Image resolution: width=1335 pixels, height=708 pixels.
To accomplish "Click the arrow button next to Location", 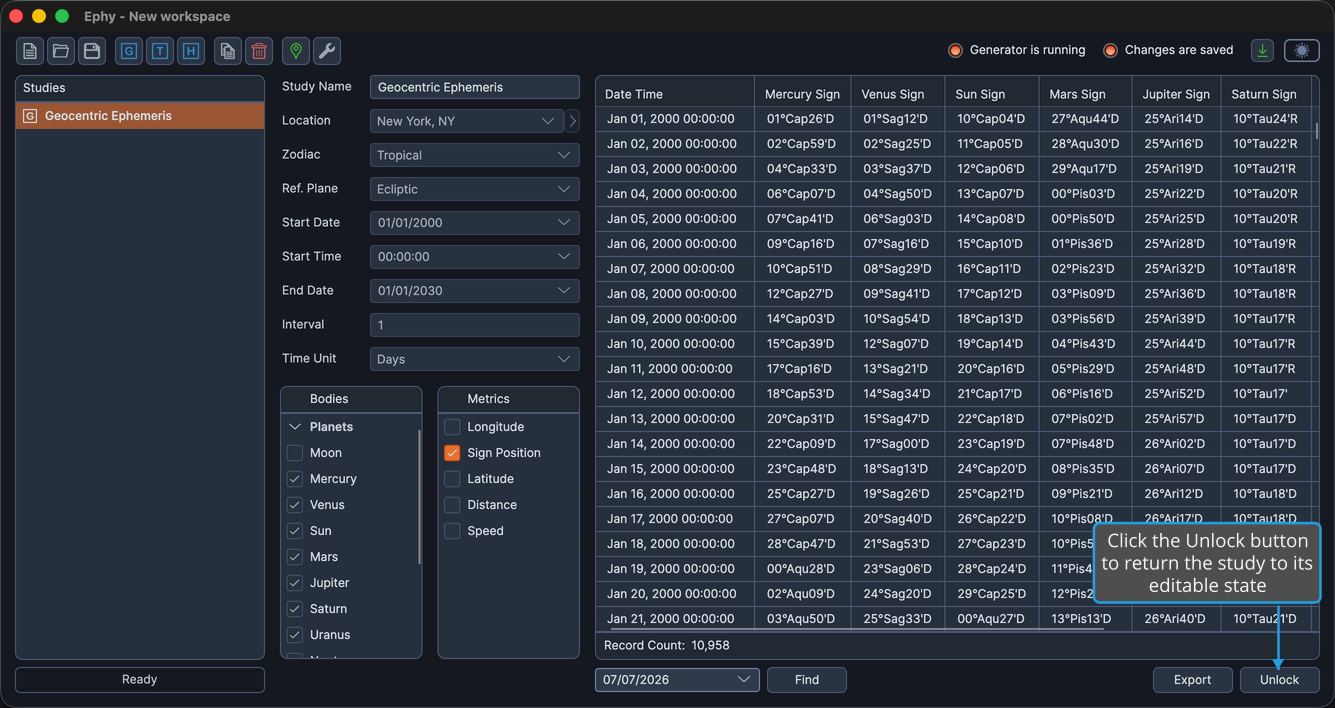I will tap(572, 121).
